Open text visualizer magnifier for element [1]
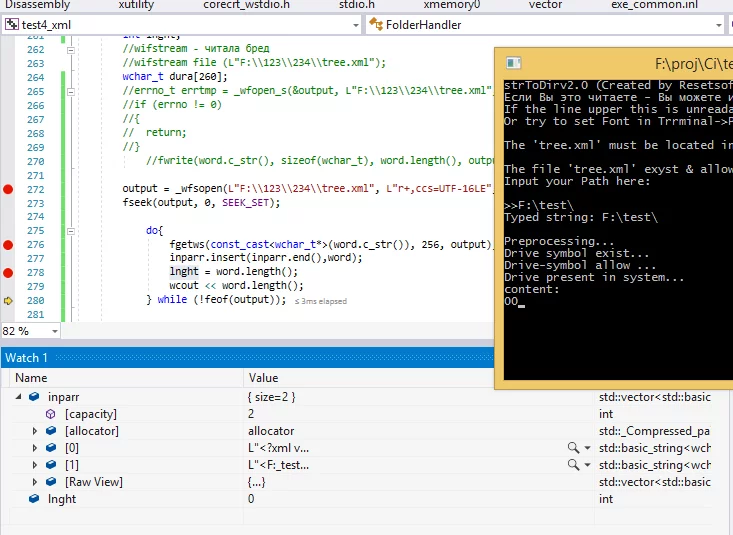 572,465
